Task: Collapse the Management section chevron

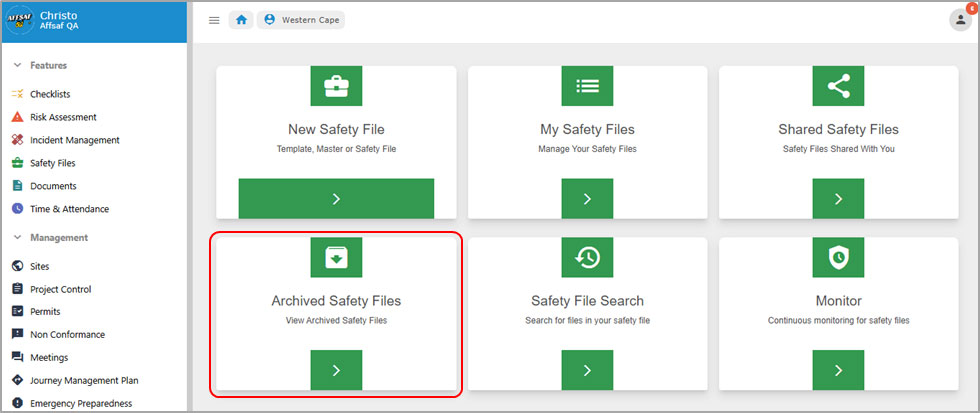Action: pyautogui.click(x=18, y=238)
